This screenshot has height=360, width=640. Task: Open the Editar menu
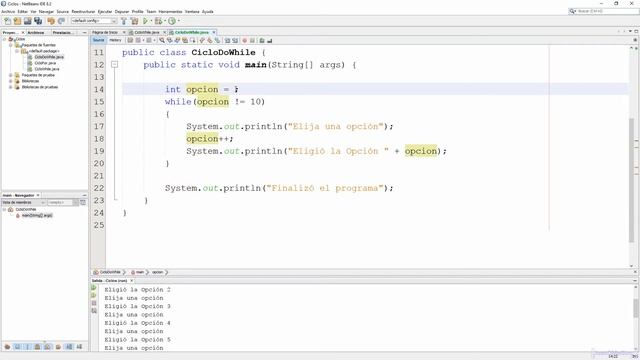[23, 11]
